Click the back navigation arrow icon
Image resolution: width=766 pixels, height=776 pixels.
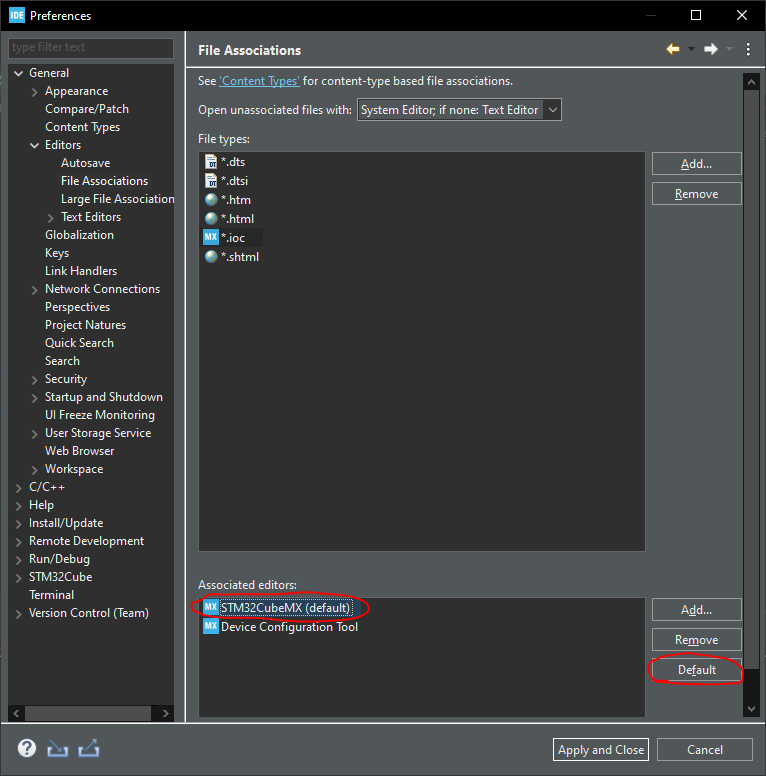click(x=673, y=49)
